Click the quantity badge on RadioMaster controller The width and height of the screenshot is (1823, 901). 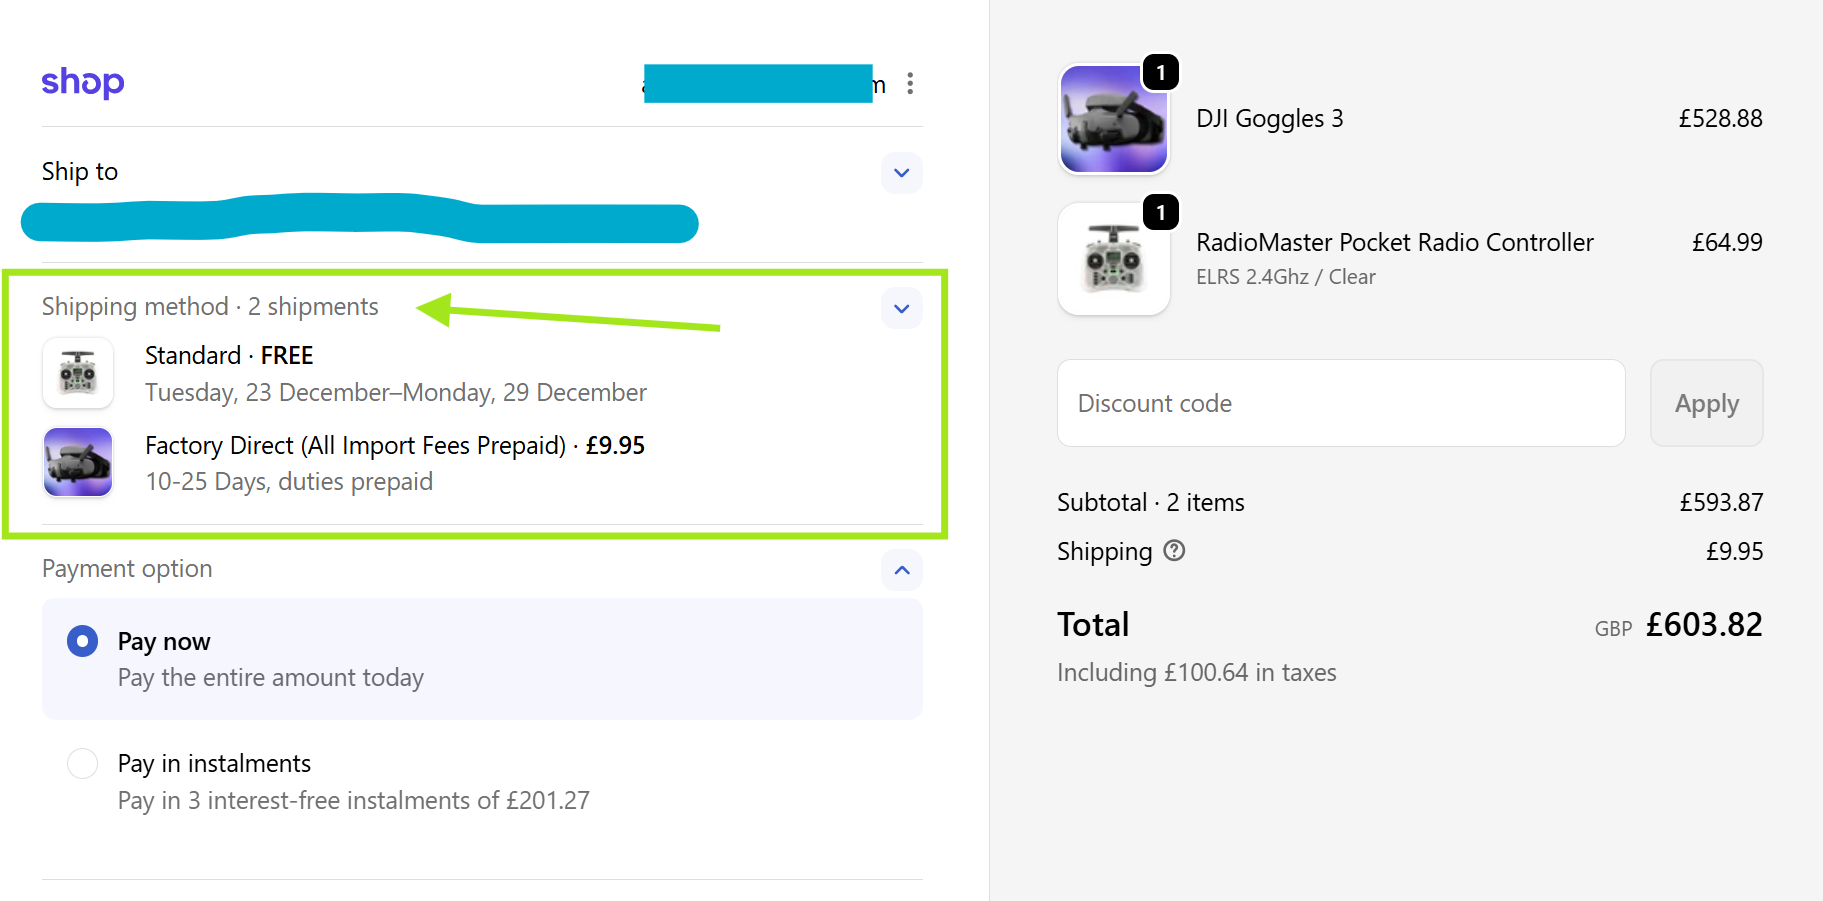coord(1160,213)
